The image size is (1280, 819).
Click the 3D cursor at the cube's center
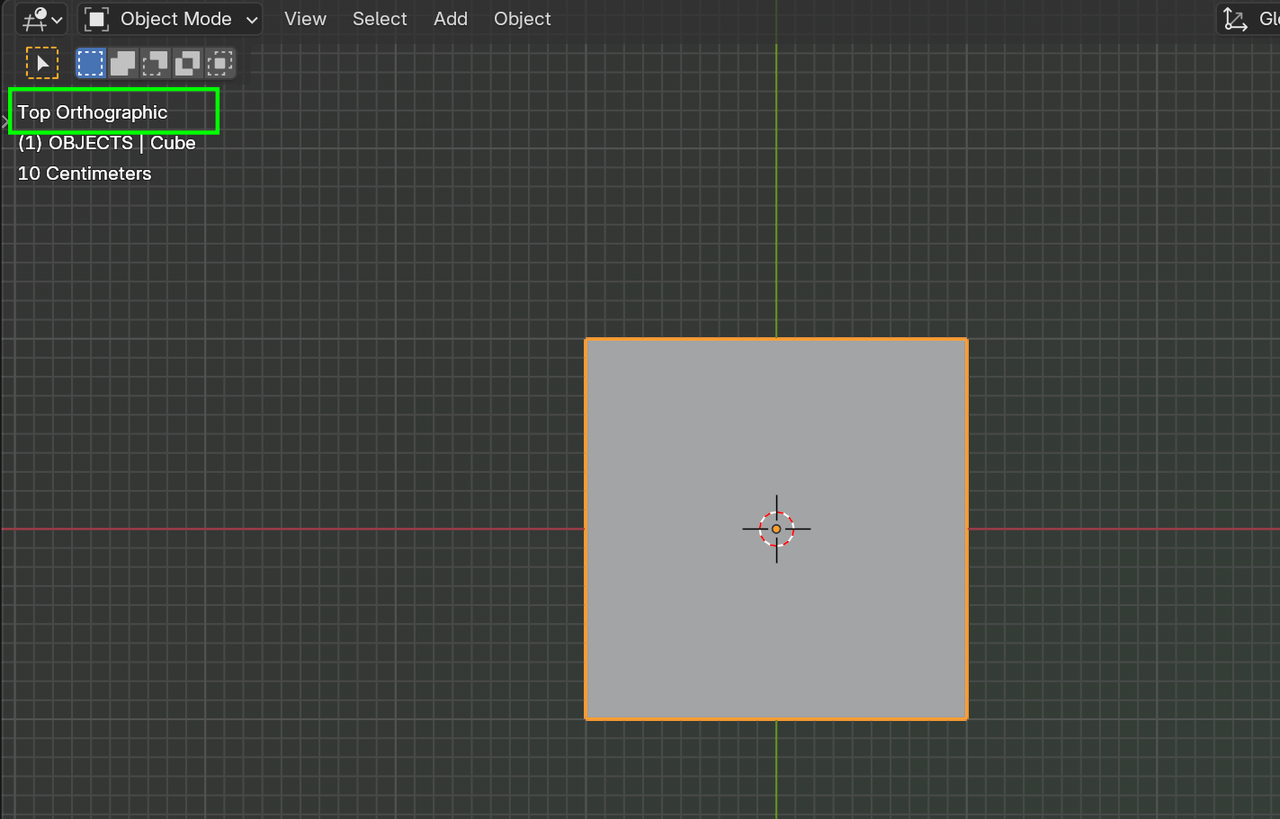[776, 529]
